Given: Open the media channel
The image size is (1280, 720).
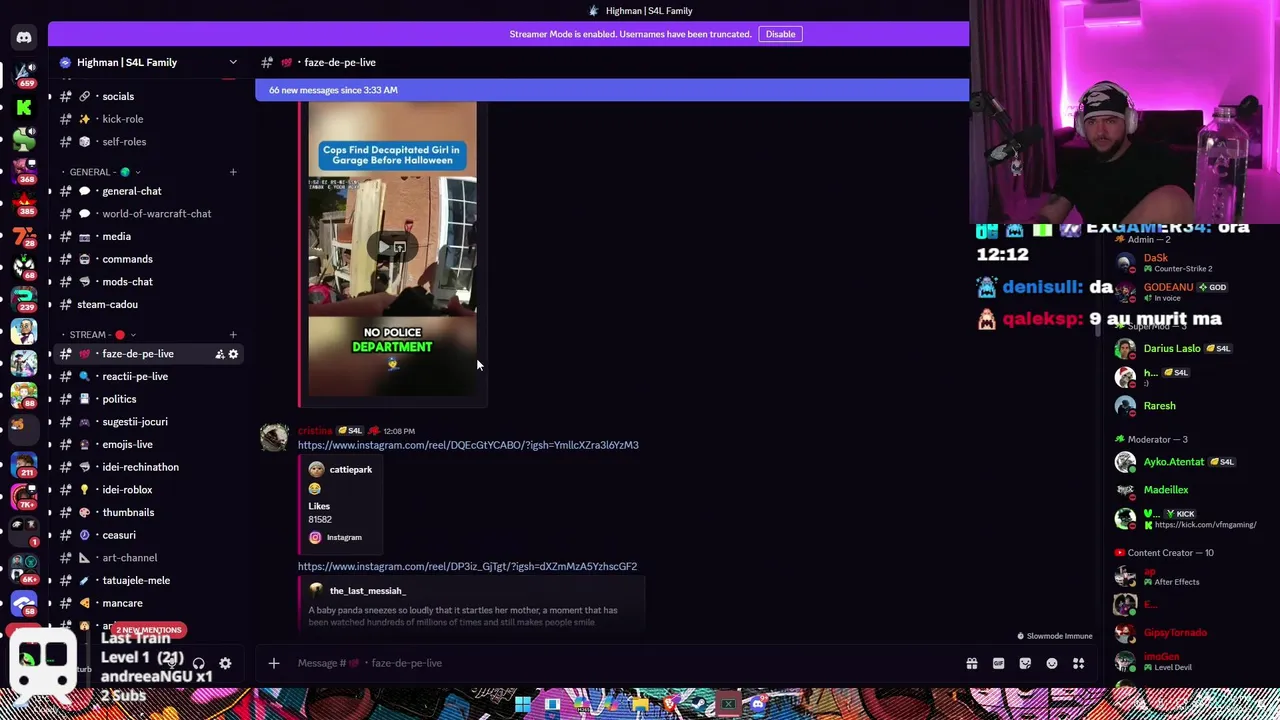Looking at the screenshot, I should point(148,237).
